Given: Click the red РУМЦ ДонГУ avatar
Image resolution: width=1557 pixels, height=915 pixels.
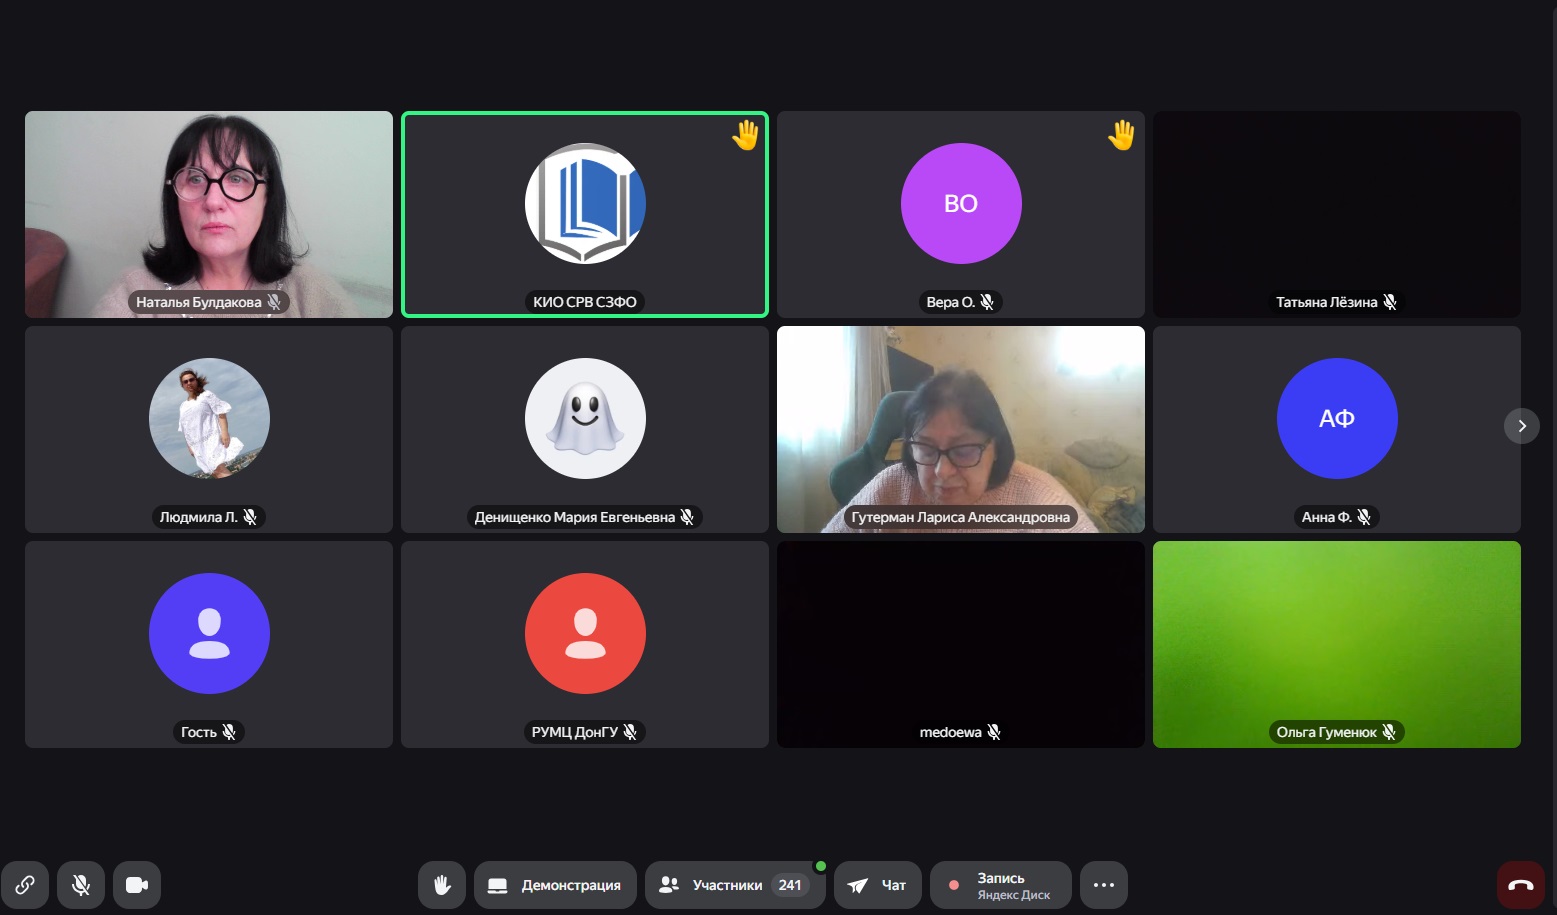Looking at the screenshot, I should click(585, 633).
